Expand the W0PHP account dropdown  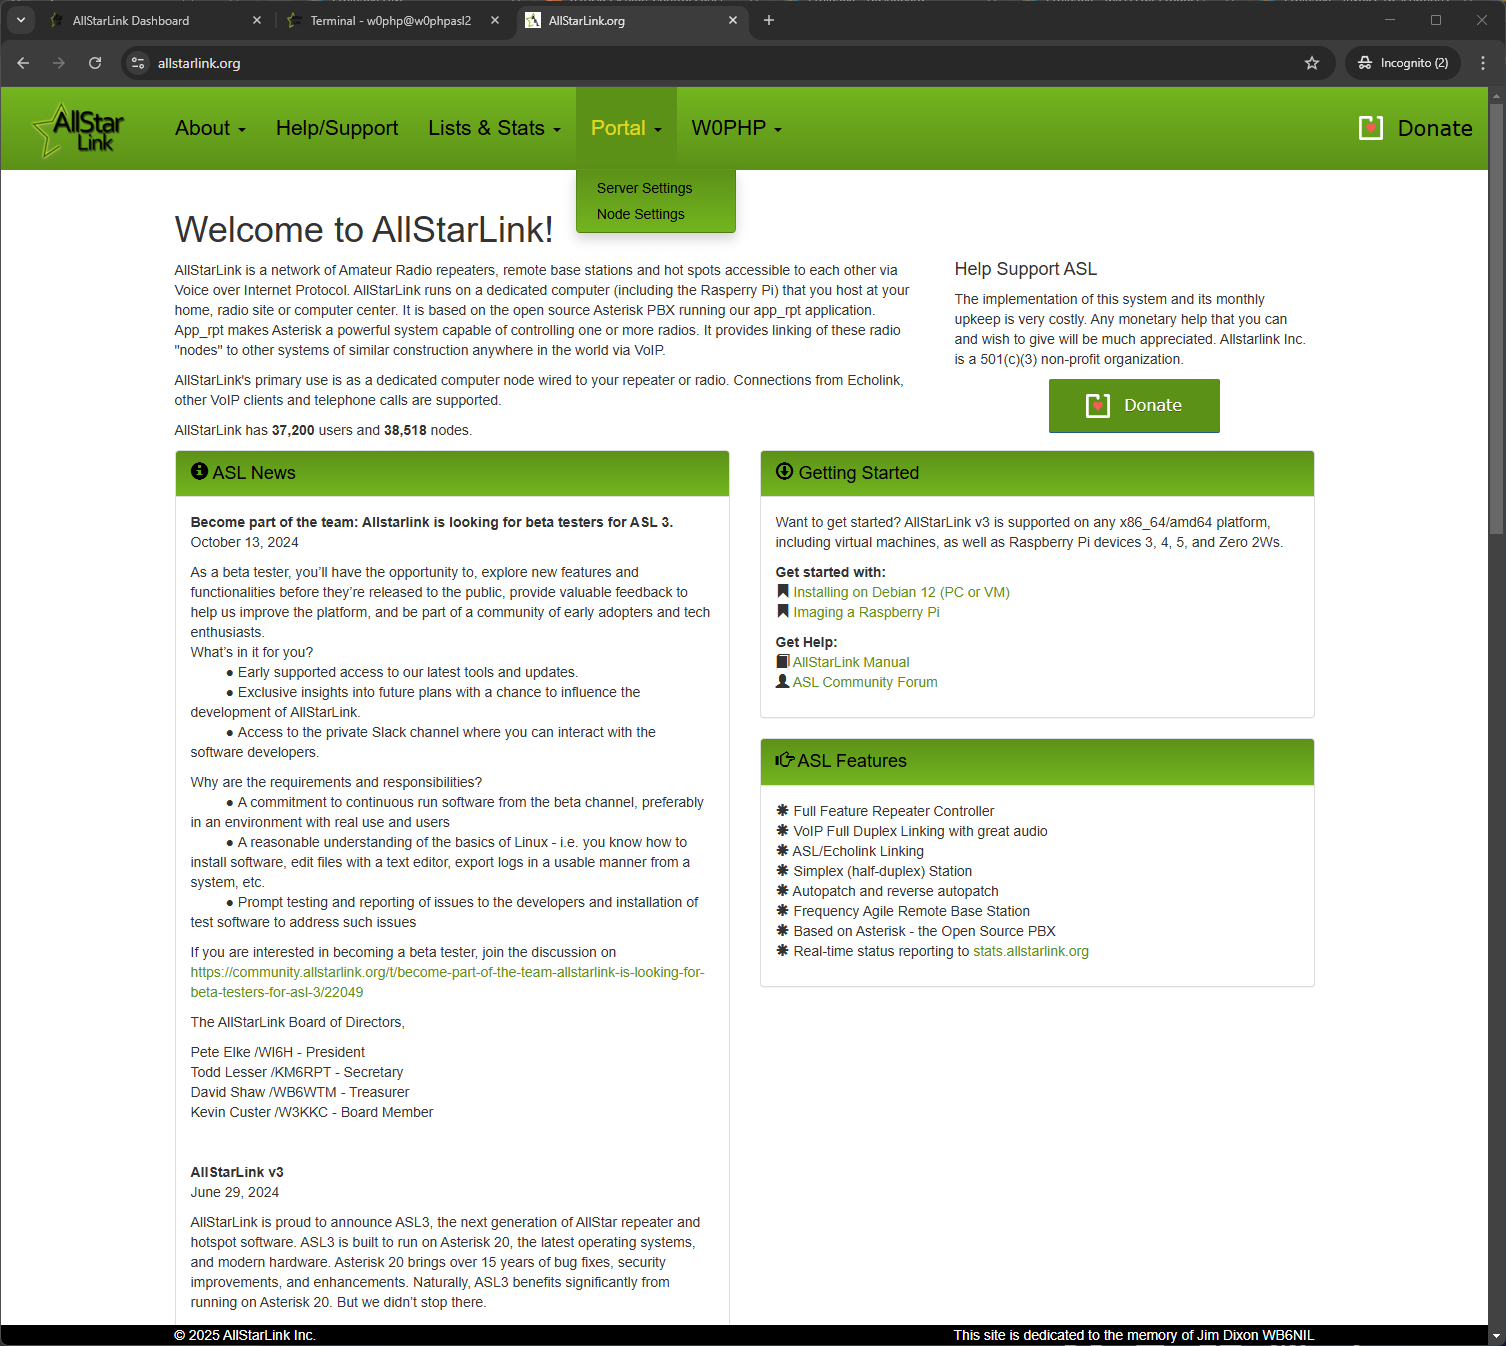736,128
